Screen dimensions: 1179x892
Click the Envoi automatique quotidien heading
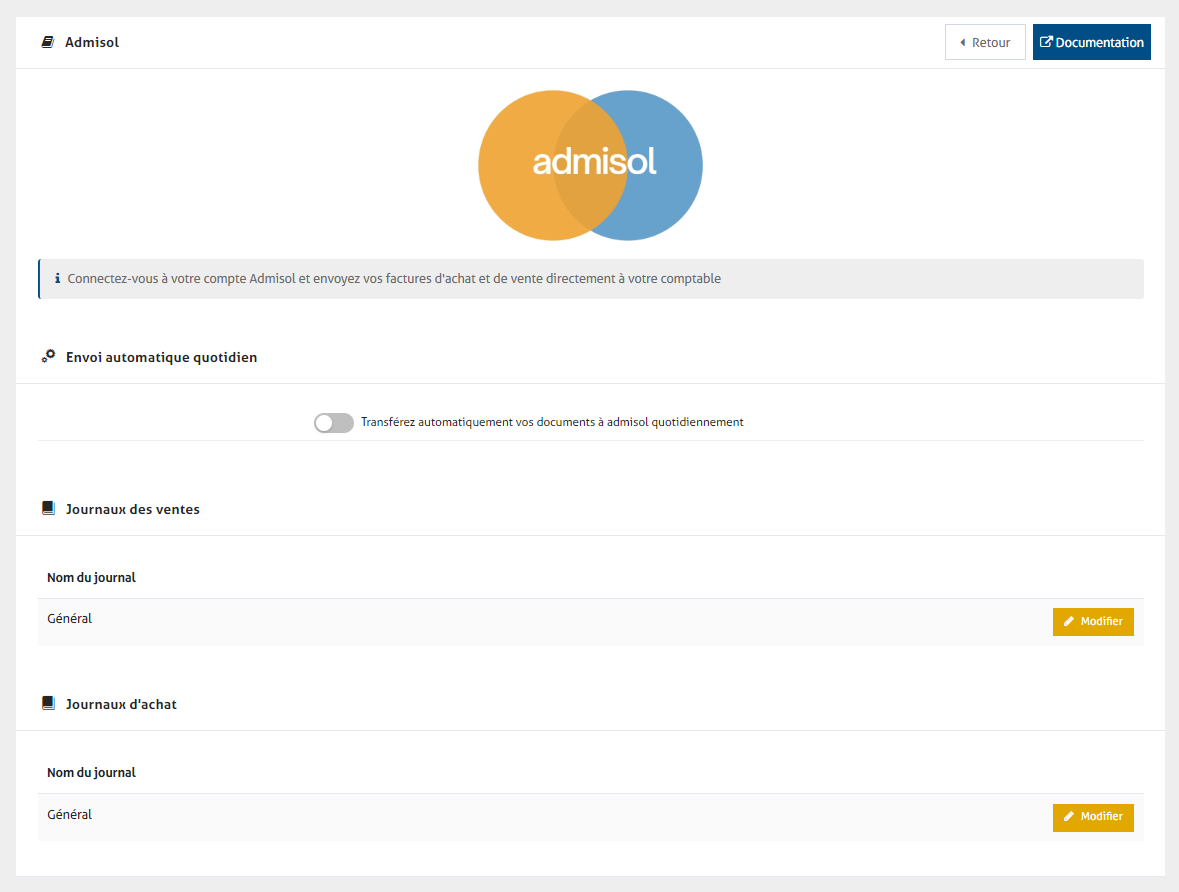[161, 357]
